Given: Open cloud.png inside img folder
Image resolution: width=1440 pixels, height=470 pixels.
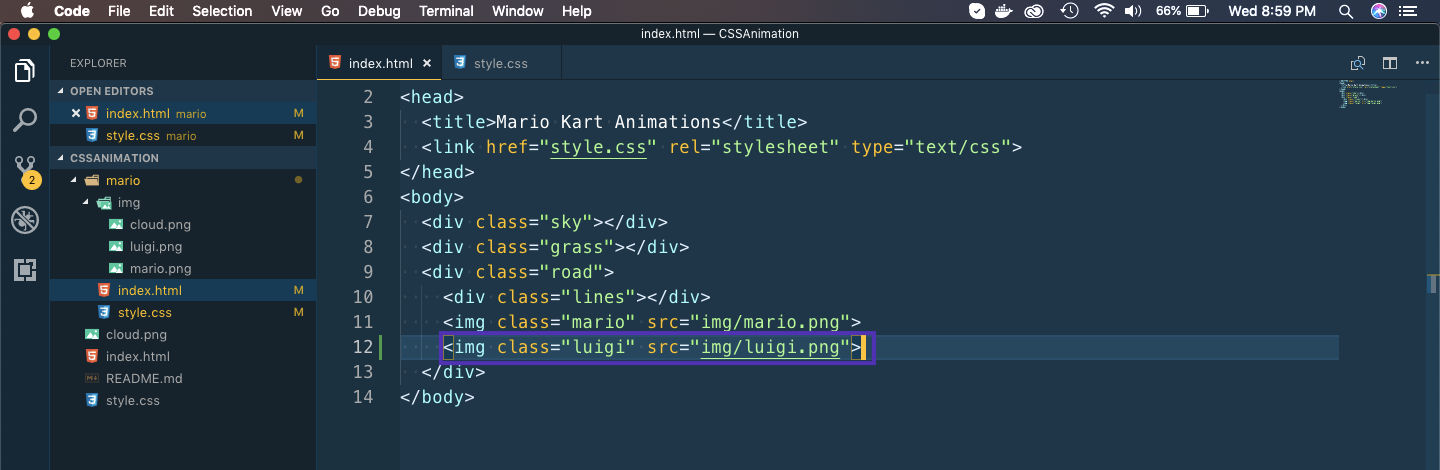Looking at the screenshot, I should point(183,224).
